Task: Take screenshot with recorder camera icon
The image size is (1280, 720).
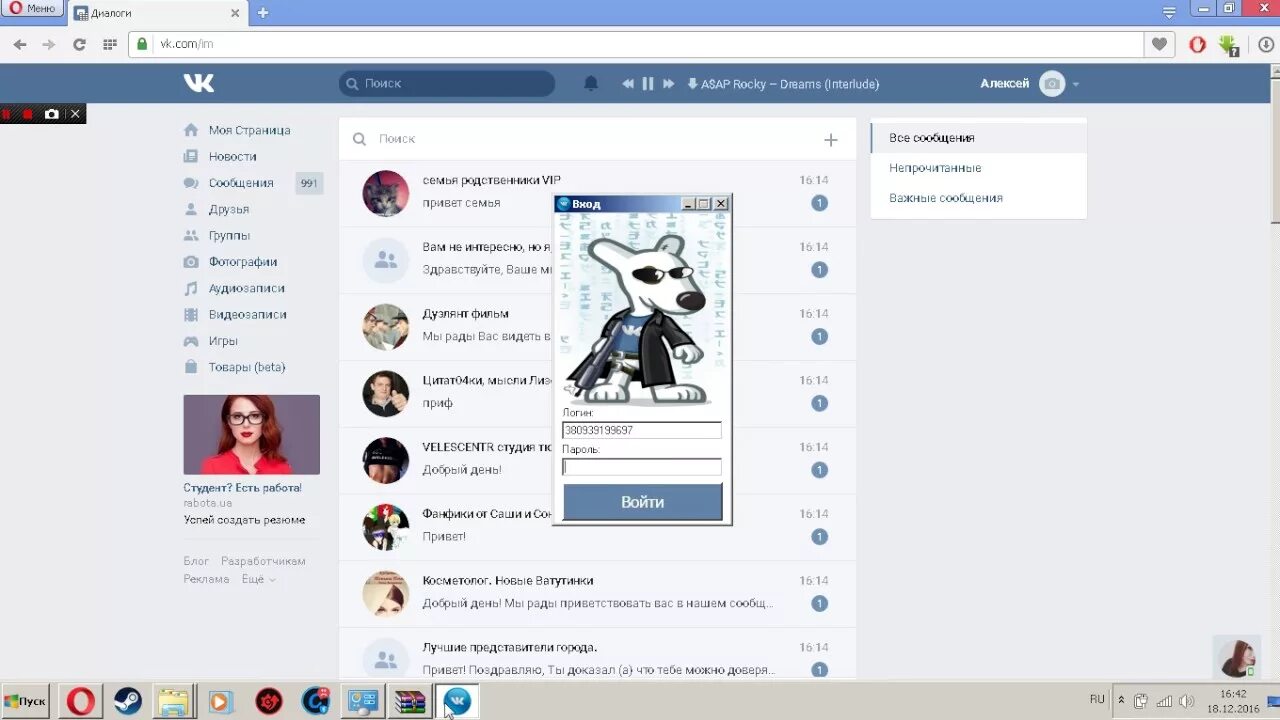Action: pyautogui.click(x=52, y=114)
